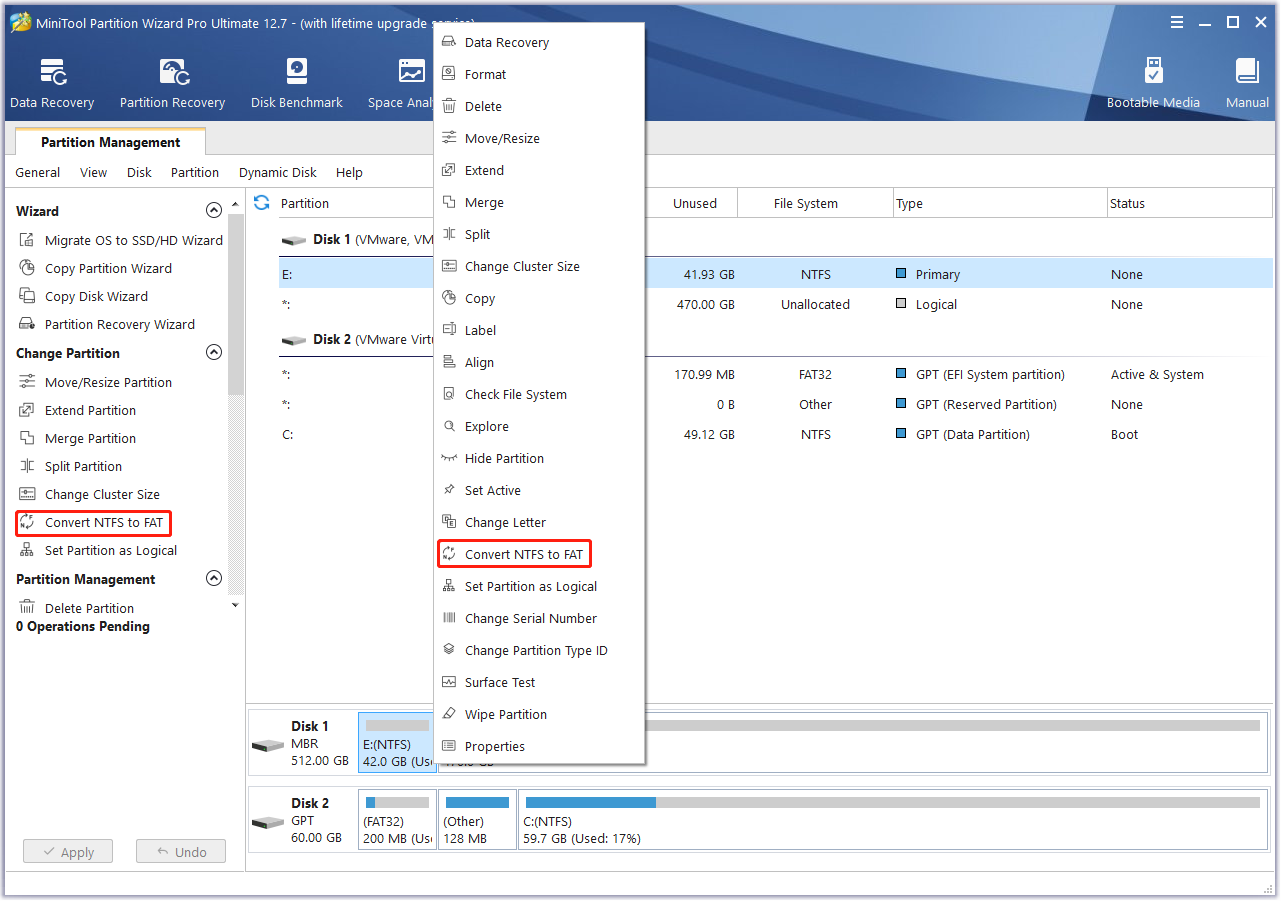Image resolution: width=1281 pixels, height=901 pixels.
Task: Select Hide Partition in the context menu
Action: coord(539,458)
